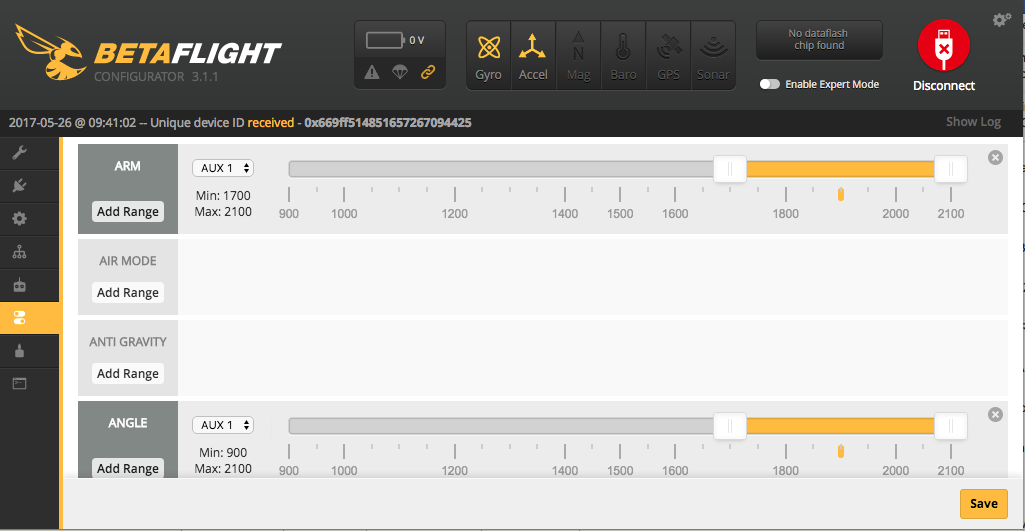Image resolution: width=1025 pixels, height=531 pixels.
Task: Click the ARM slider lower handle
Action: (730, 169)
